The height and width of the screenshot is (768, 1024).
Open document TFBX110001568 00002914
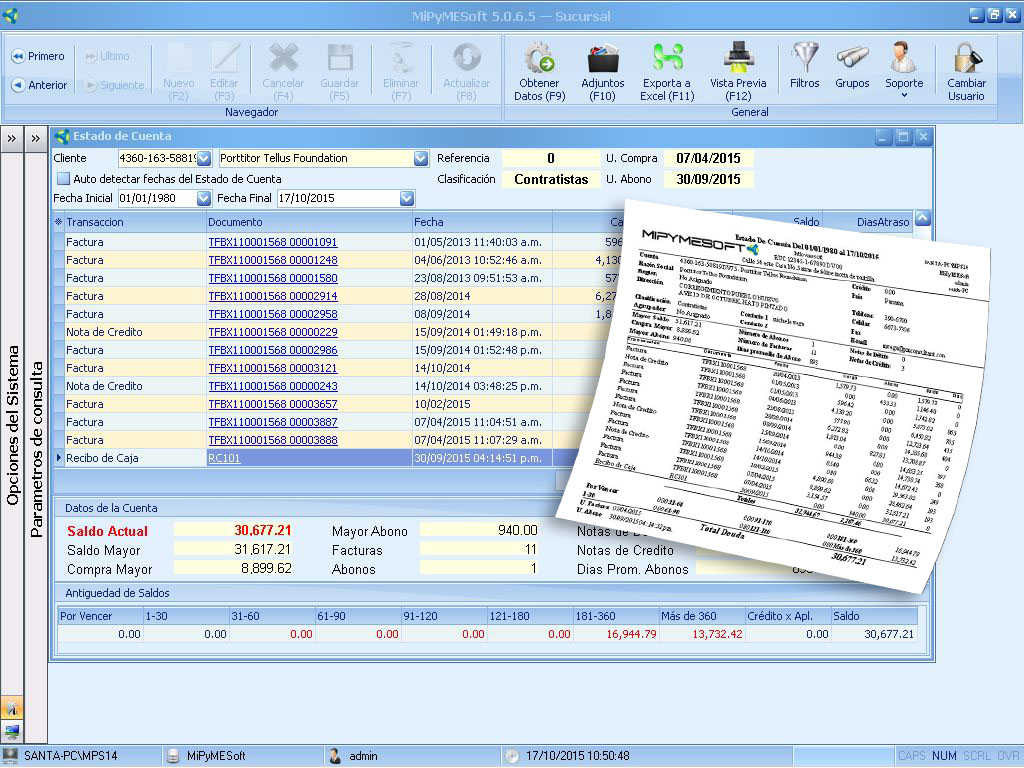tap(272, 296)
